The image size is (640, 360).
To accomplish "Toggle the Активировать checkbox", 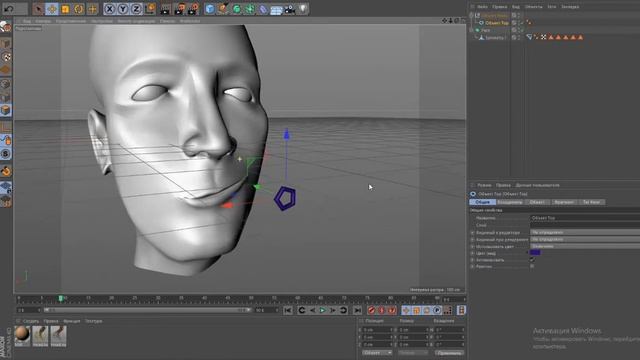I will tap(532, 260).
